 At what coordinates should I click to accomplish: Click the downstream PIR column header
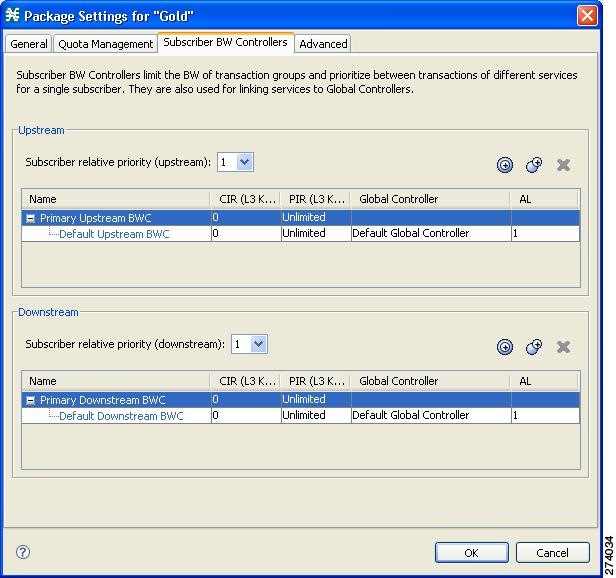316,381
